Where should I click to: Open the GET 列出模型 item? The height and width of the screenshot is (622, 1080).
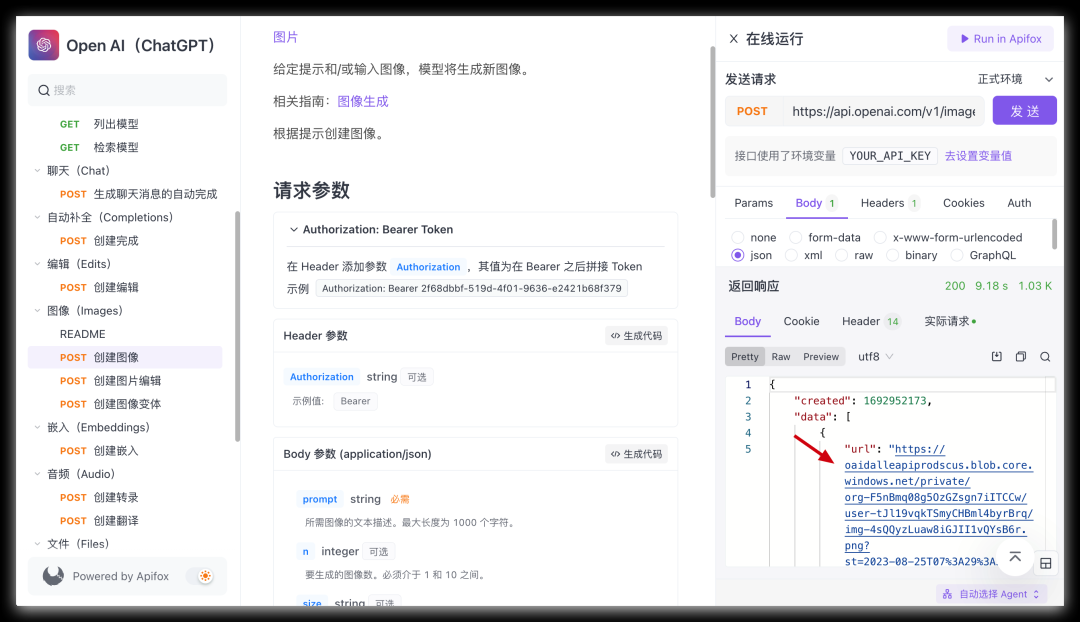point(125,124)
